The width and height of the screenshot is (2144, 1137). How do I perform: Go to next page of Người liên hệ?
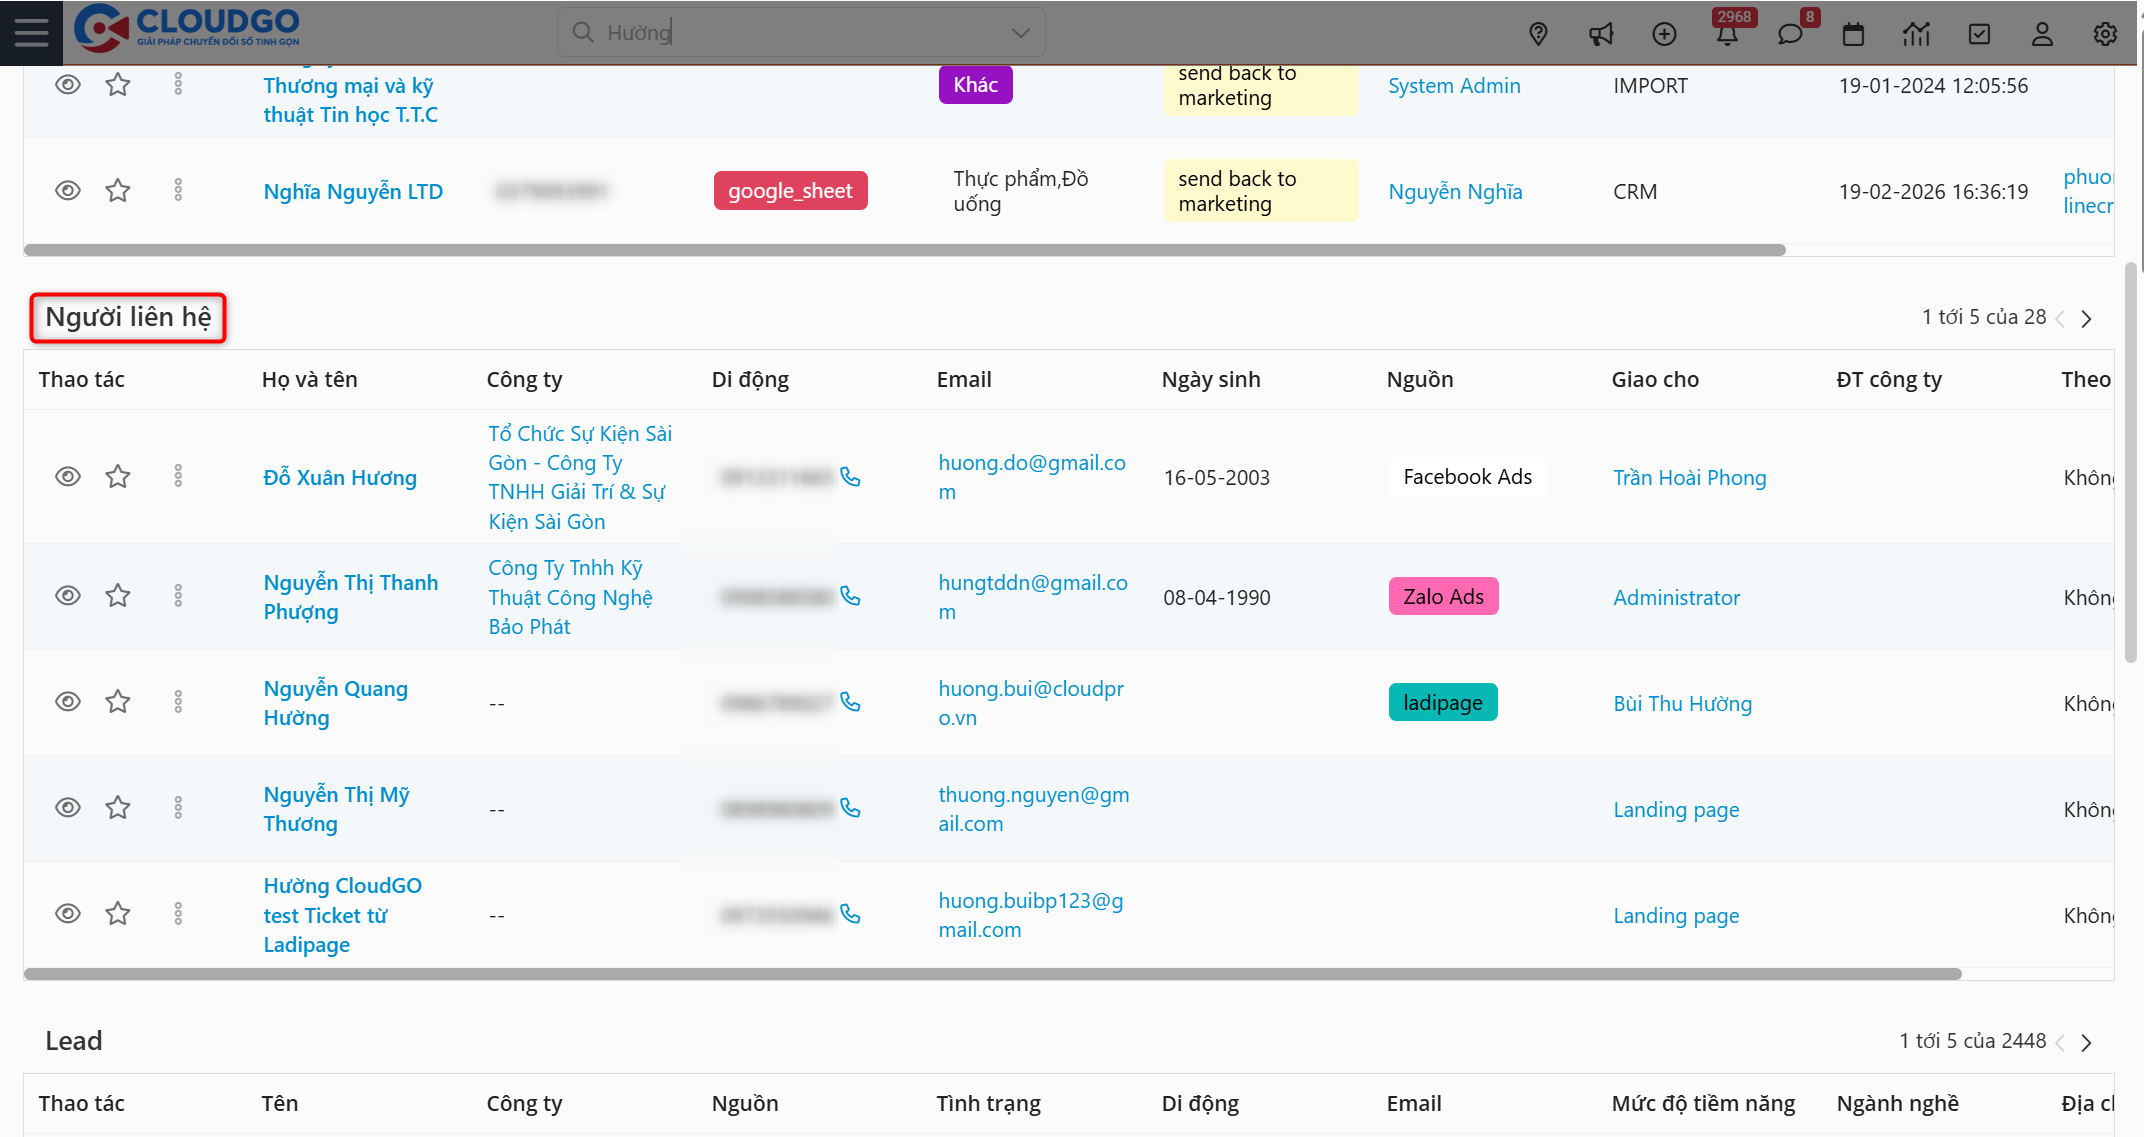(2086, 319)
